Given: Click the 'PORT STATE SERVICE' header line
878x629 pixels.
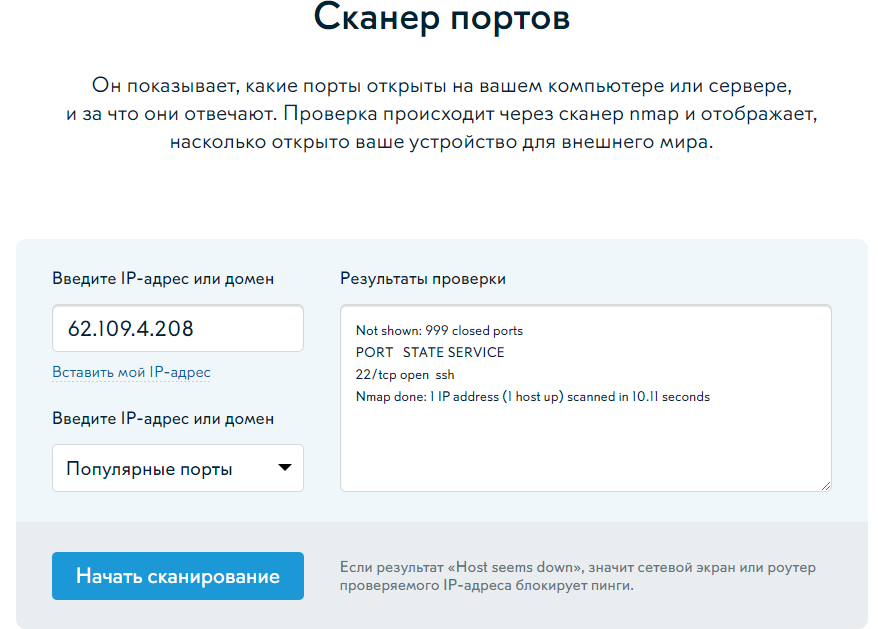Looking at the screenshot, I should click(430, 352).
